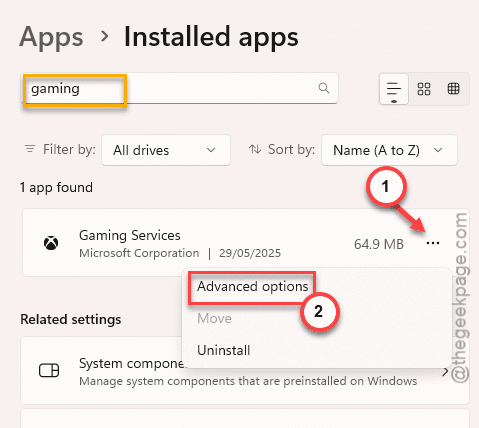479x428 pixels.
Task: Open the All drives filter dropdown
Action: pos(166,150)
